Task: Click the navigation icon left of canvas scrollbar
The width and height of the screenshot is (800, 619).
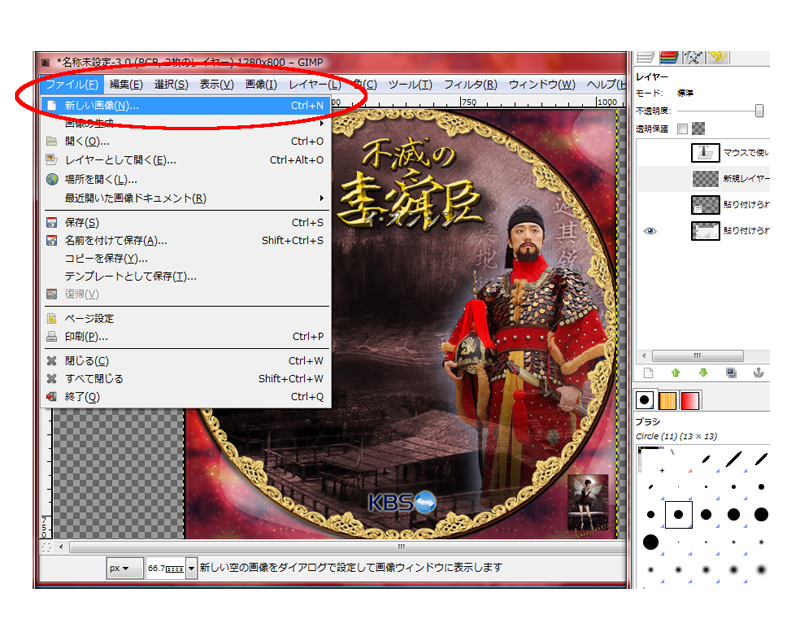Action: coord(46,547)
